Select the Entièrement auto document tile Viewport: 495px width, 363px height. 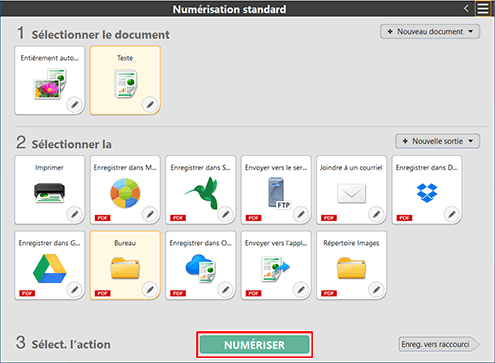point(50,80)
